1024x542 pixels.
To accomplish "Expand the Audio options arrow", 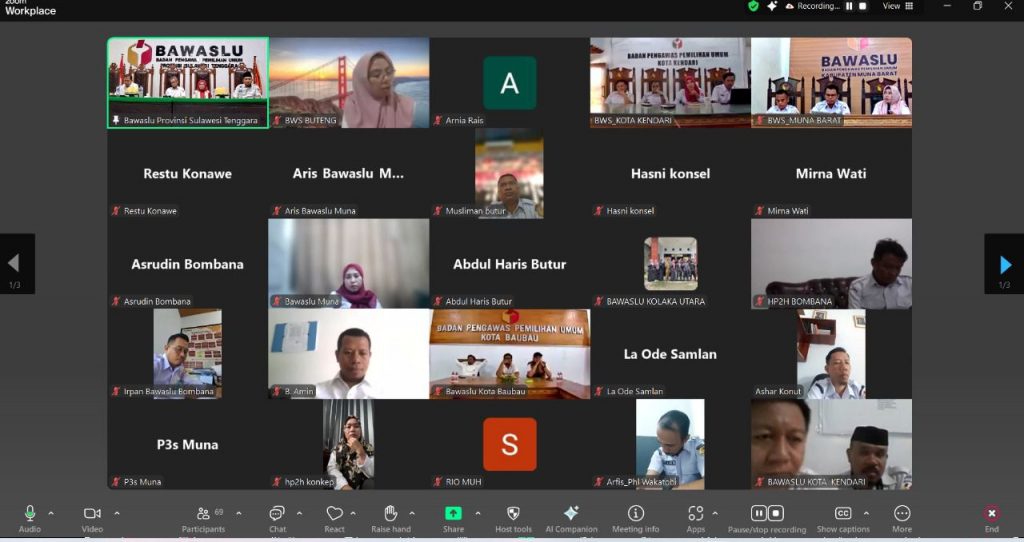I will click(51, 513).
